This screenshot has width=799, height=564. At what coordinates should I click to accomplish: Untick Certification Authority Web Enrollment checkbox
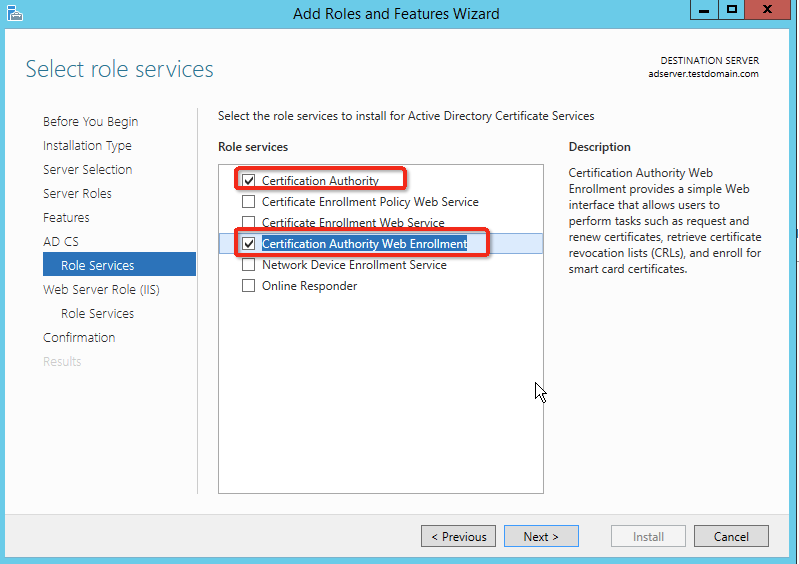pyautogui.click(x=249, y=244)
